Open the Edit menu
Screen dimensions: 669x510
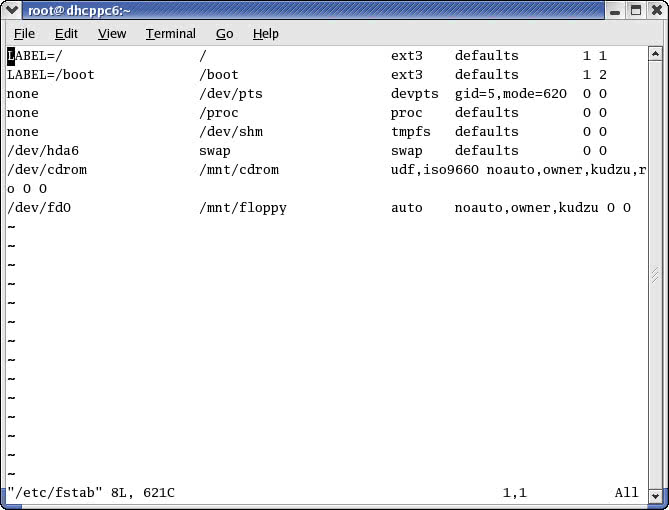(x=66, y=34)
